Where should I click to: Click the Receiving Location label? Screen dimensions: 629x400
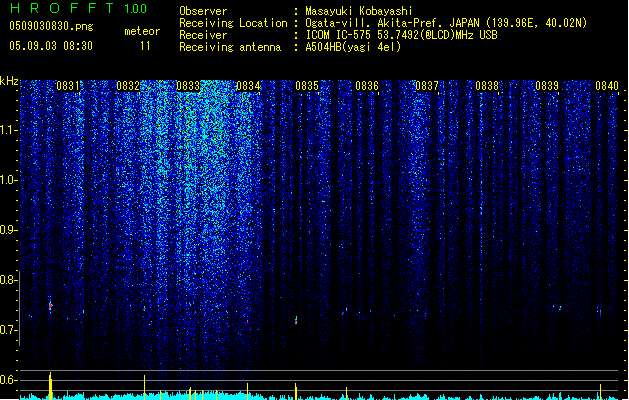click(x=233, y=23)
